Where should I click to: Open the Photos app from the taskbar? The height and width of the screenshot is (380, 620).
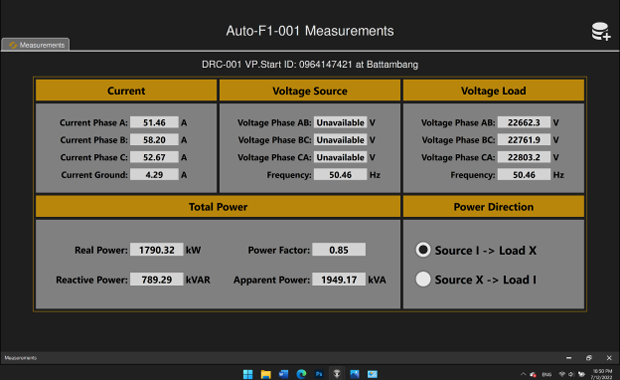355,374
